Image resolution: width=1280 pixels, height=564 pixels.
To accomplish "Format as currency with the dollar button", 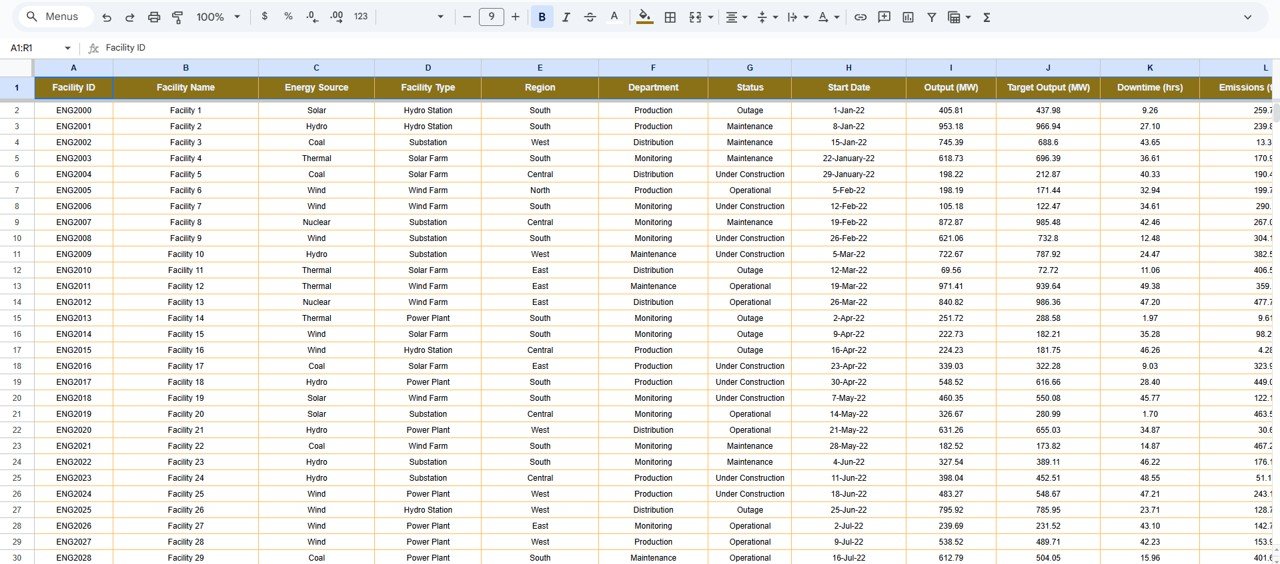I will tap(264, 17).
